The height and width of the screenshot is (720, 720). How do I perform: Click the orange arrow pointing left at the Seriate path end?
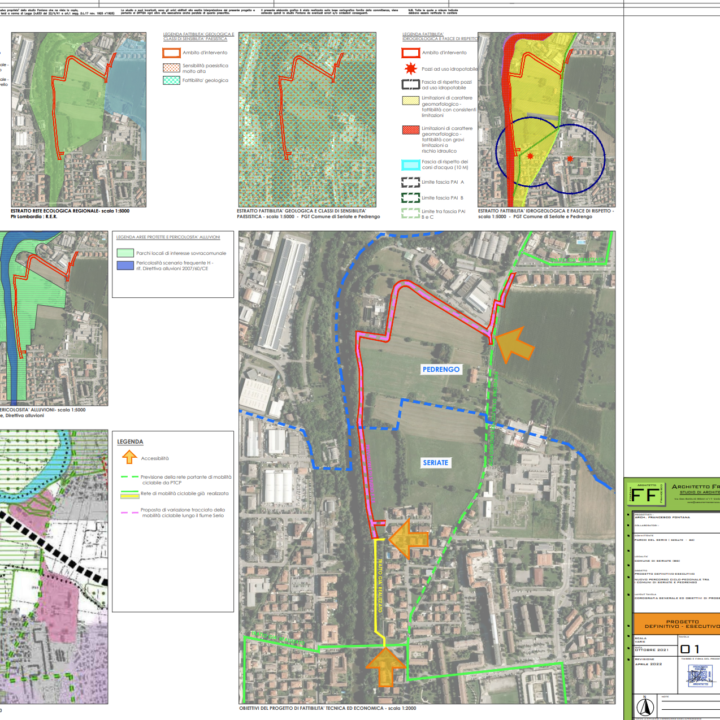point(408,539)
